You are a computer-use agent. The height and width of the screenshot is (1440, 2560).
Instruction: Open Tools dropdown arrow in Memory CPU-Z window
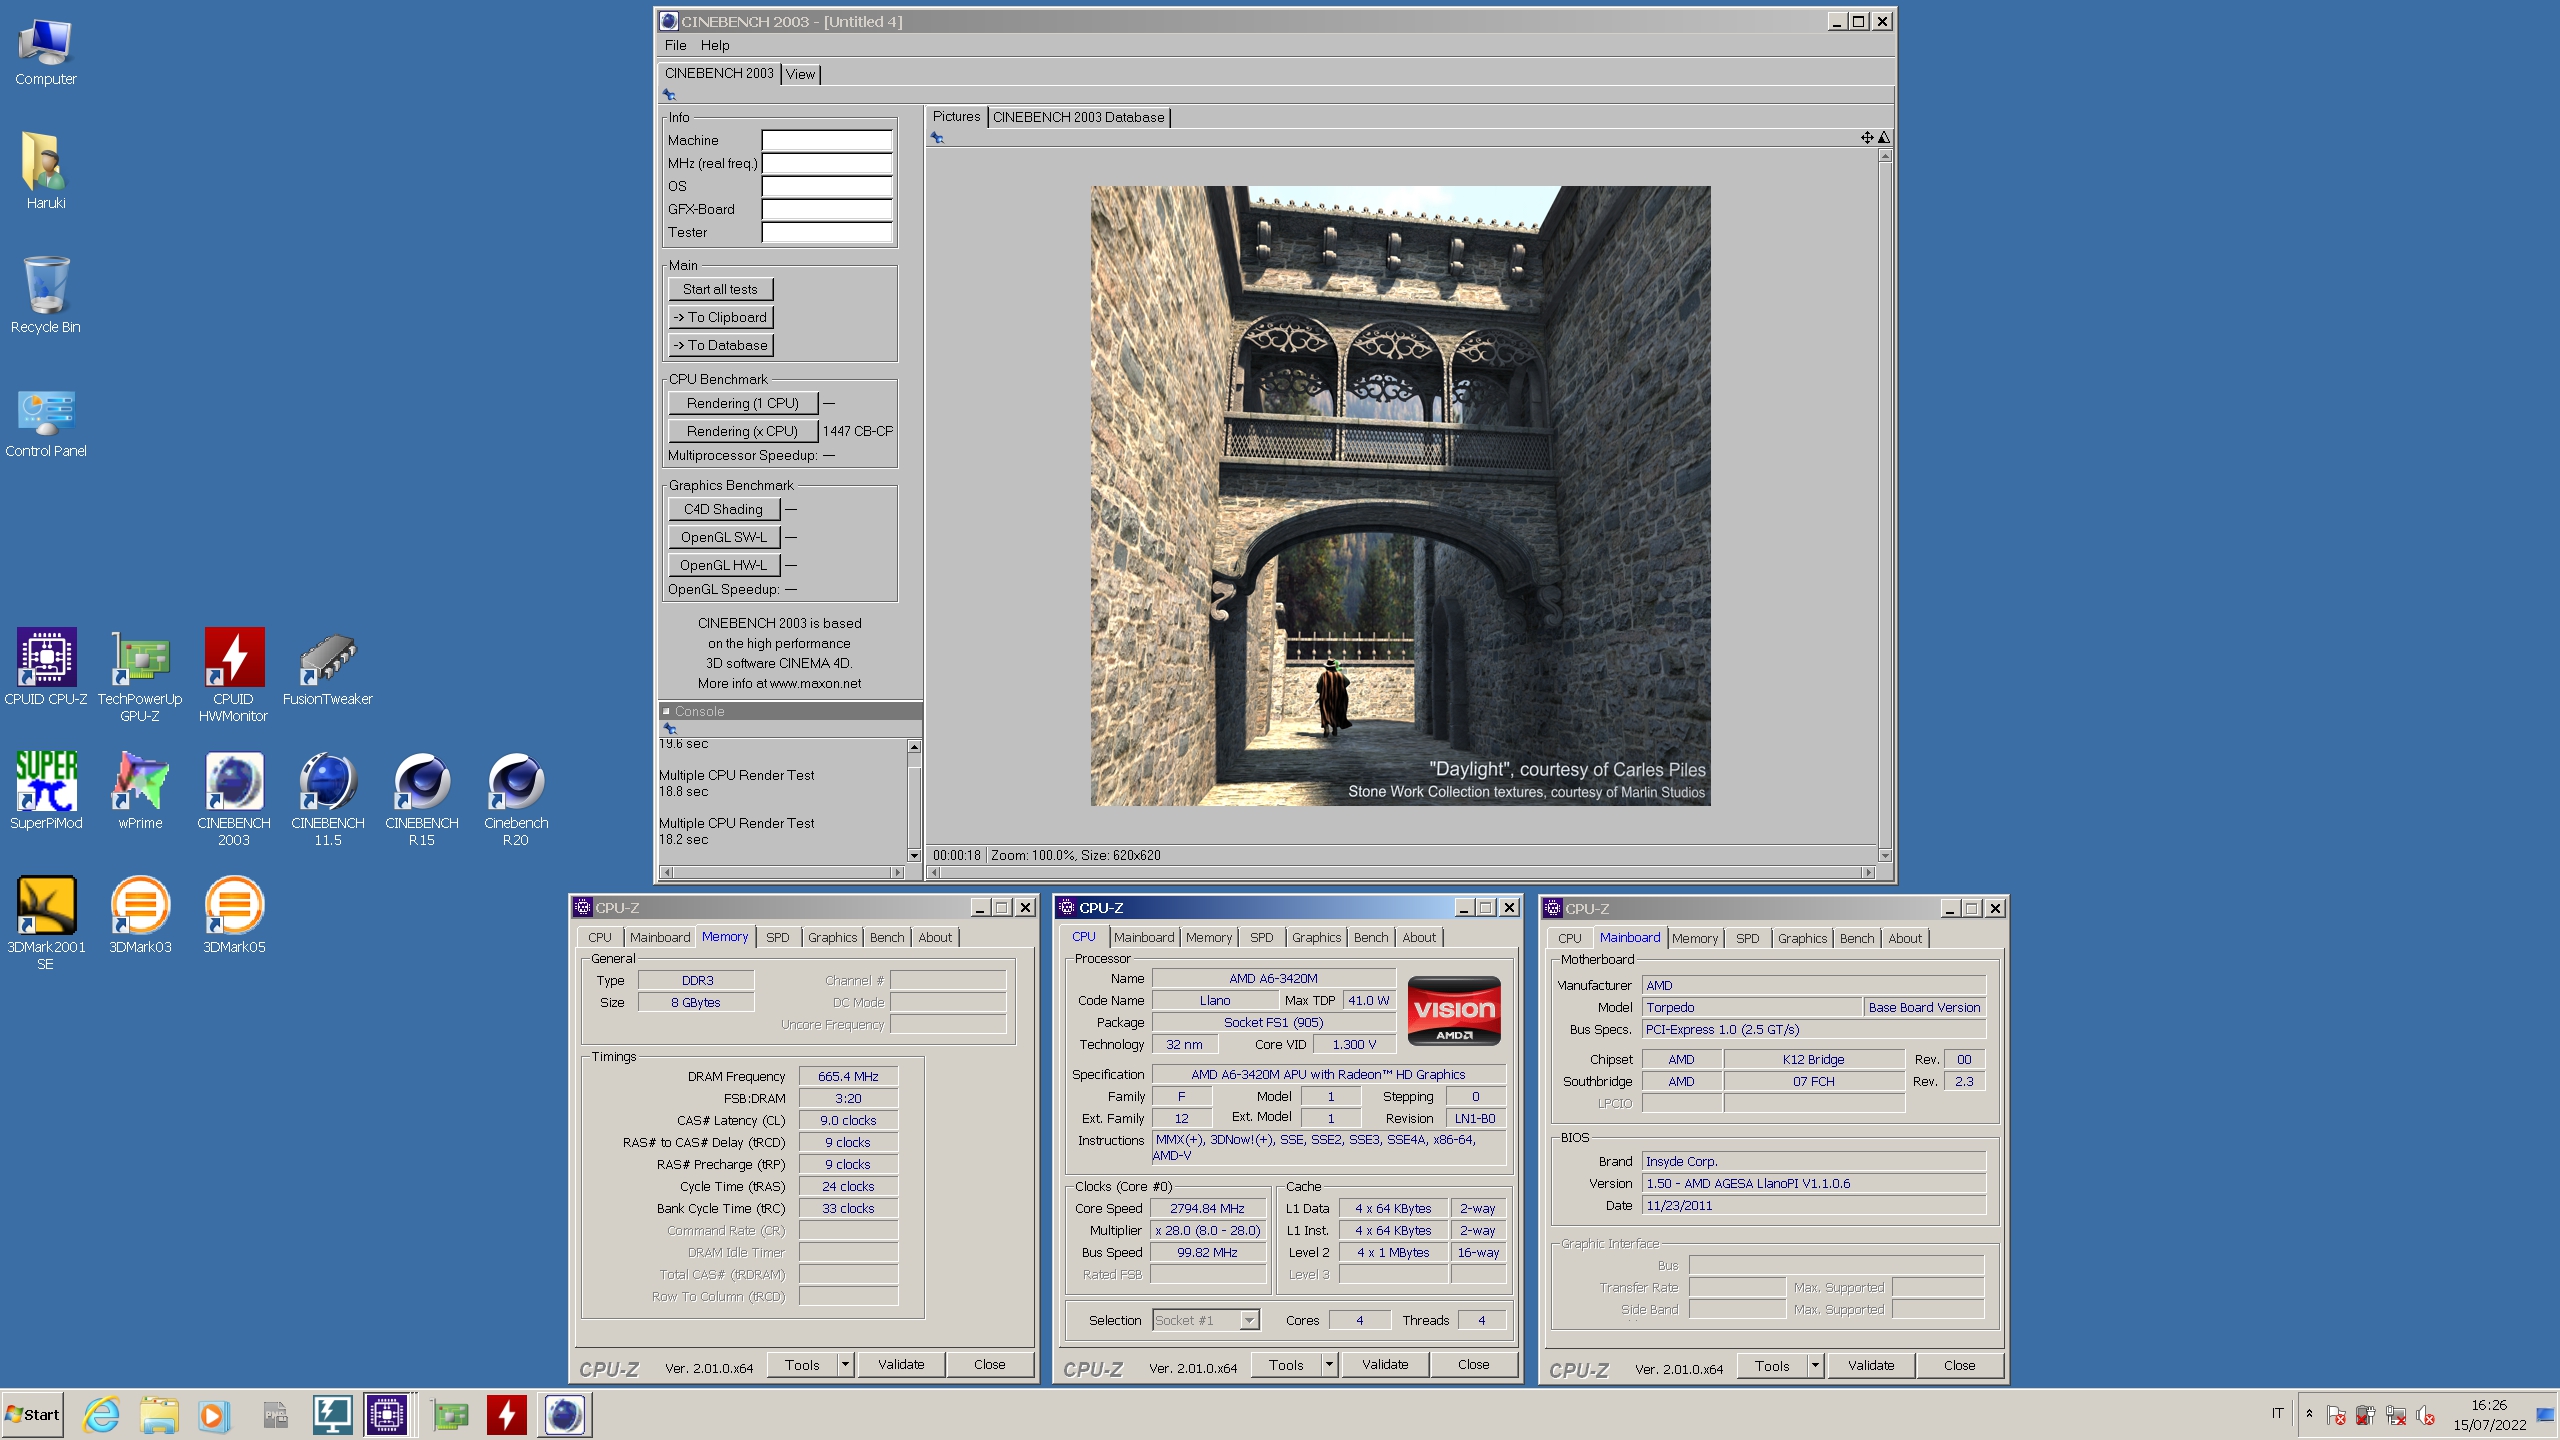point(845,1364)
